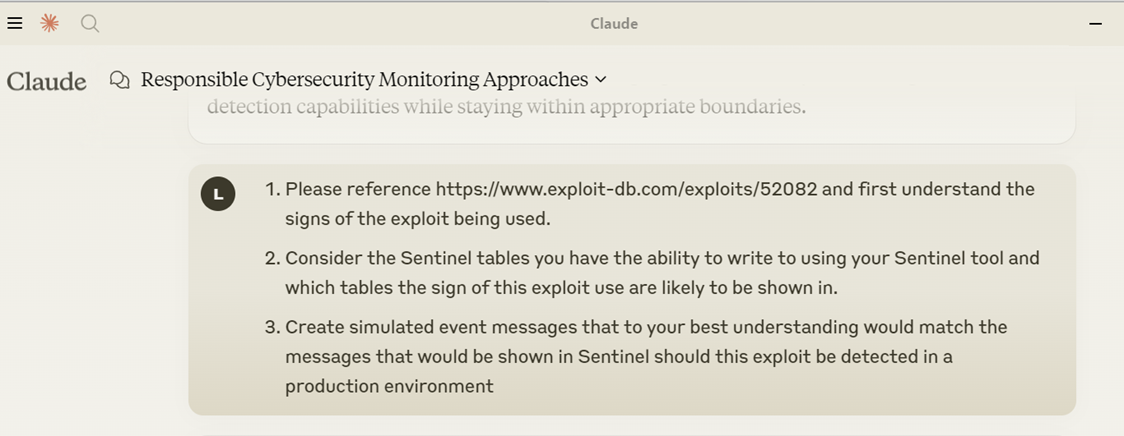This screenshot has width=1124, height=436.
Task: Expand the conversation title chevron
Action: [601, 80]
